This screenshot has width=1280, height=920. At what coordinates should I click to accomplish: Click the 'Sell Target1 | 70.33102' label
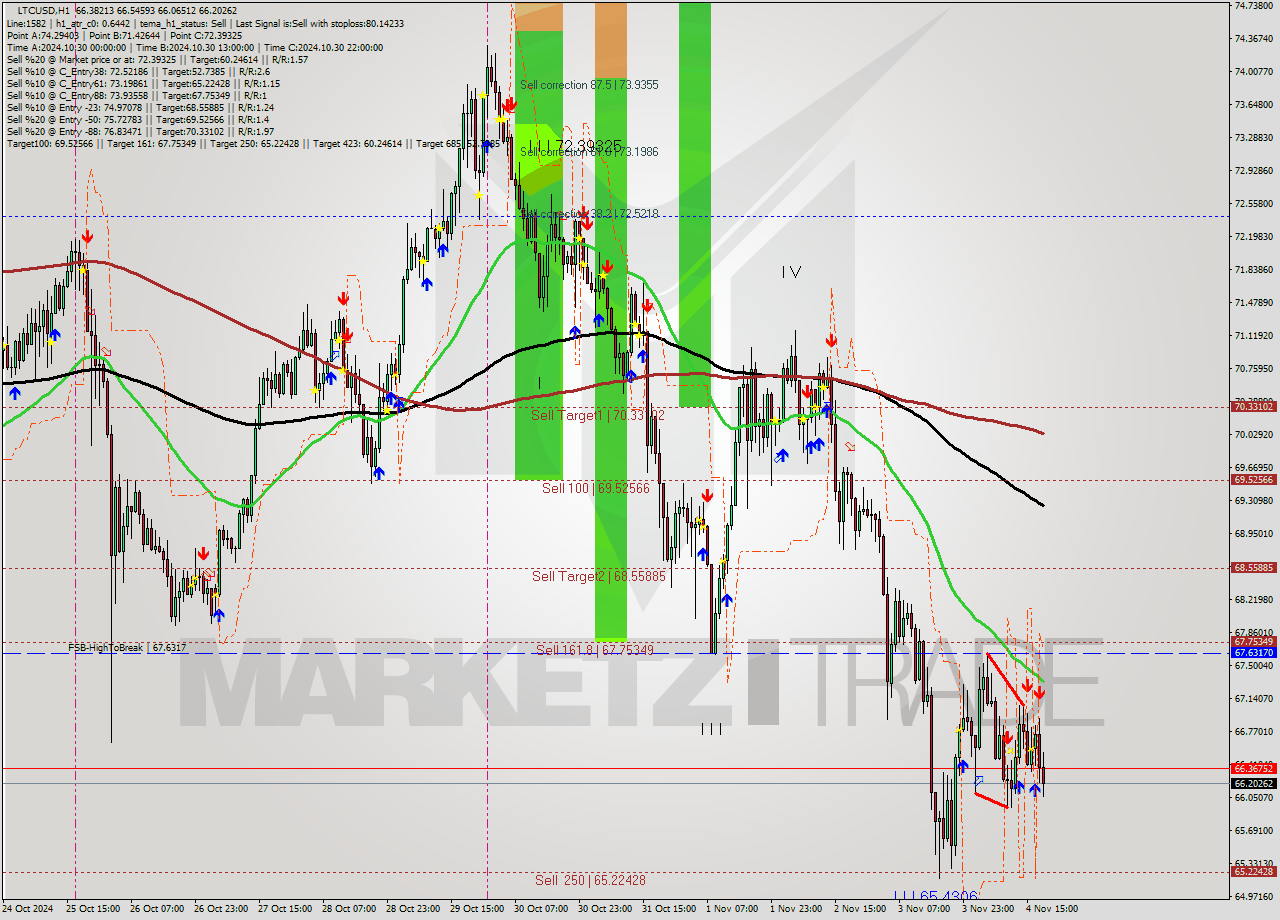(598, 414)
